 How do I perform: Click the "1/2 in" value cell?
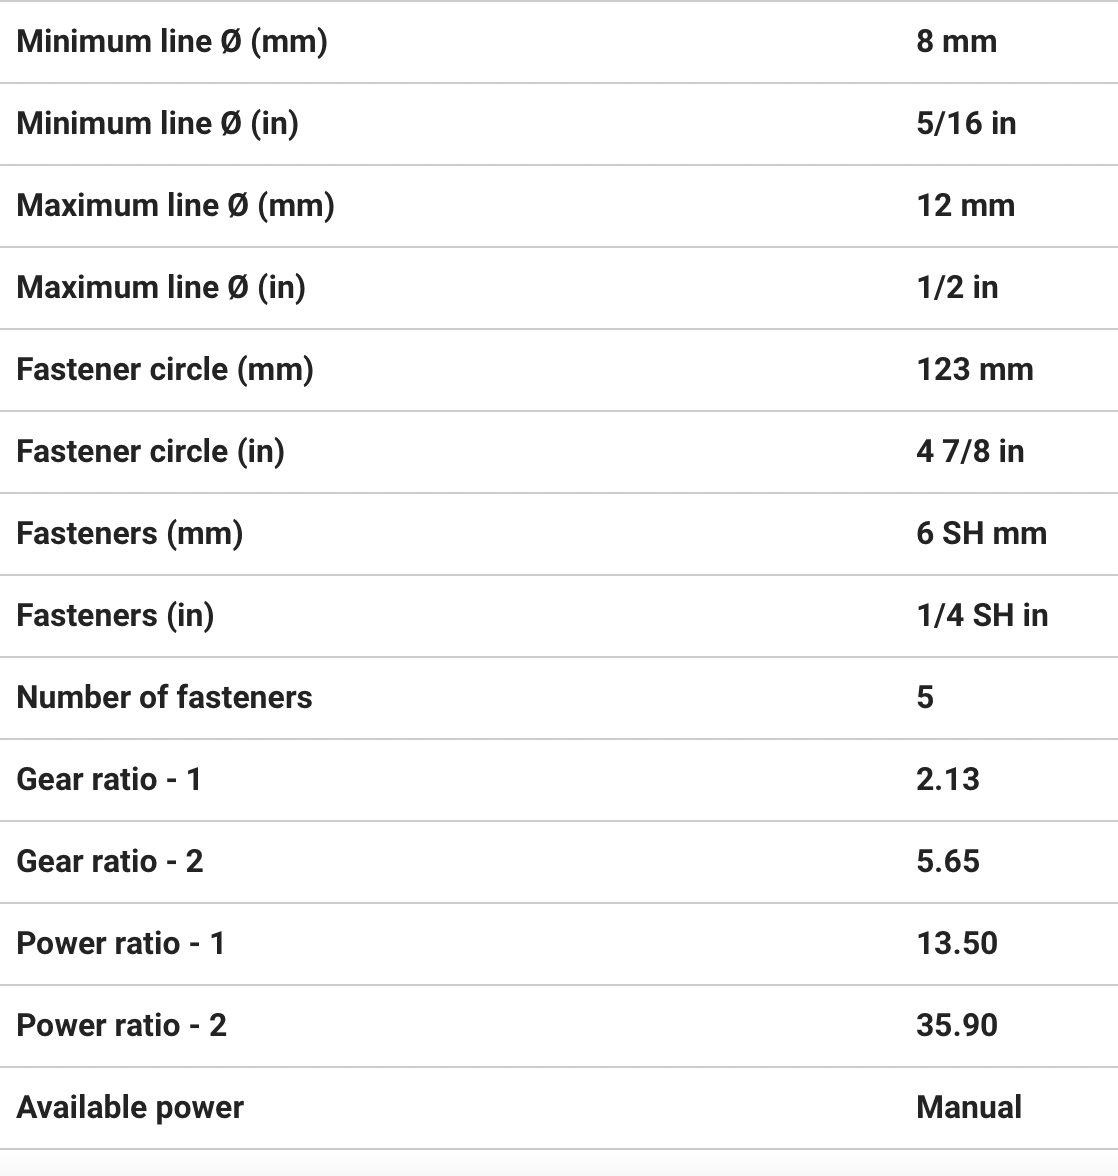[x=957, y=288]
